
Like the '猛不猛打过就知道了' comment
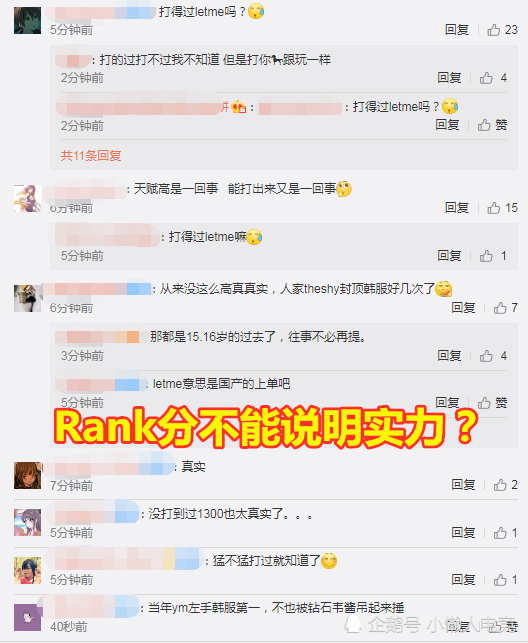click(505, 580)
